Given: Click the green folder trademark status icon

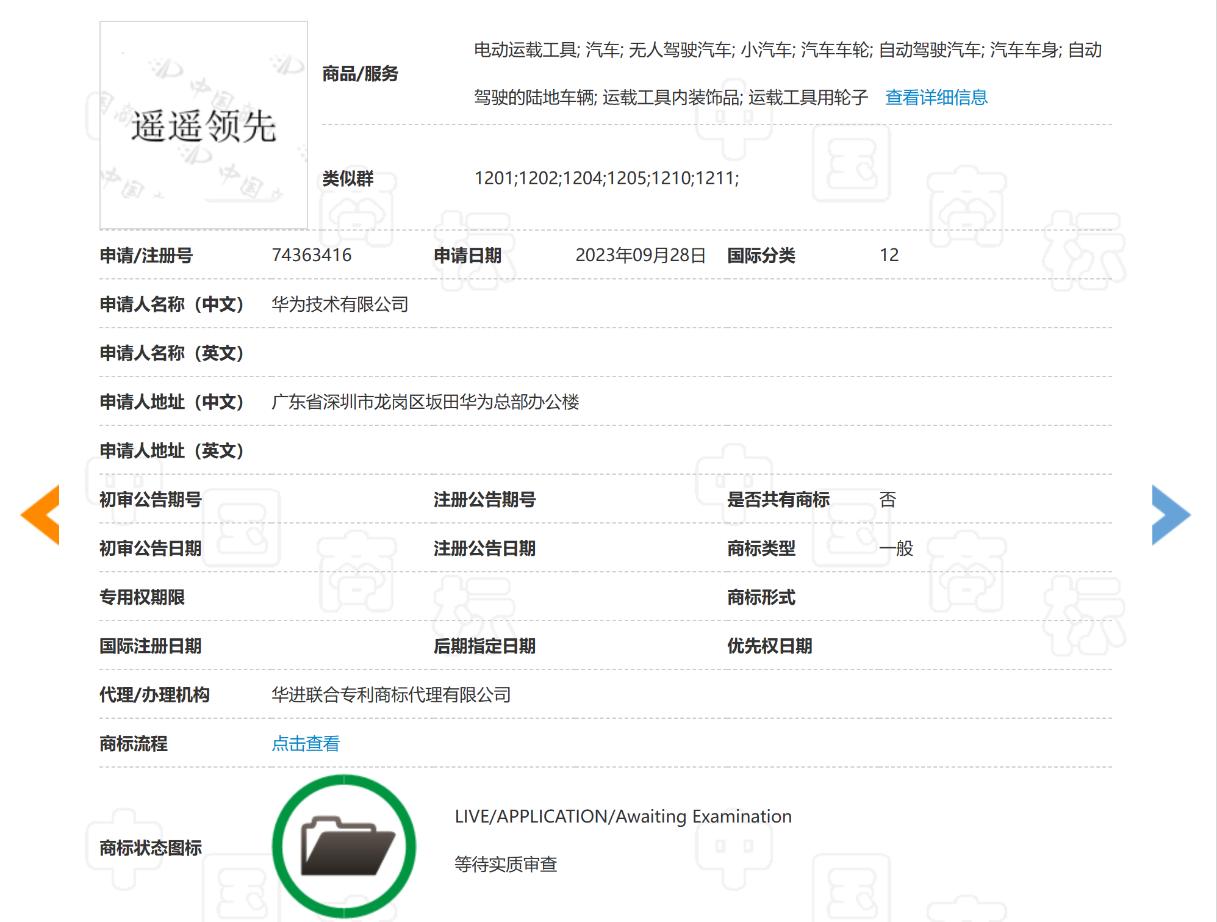Looking at the screenshot, I should point(344,846).
